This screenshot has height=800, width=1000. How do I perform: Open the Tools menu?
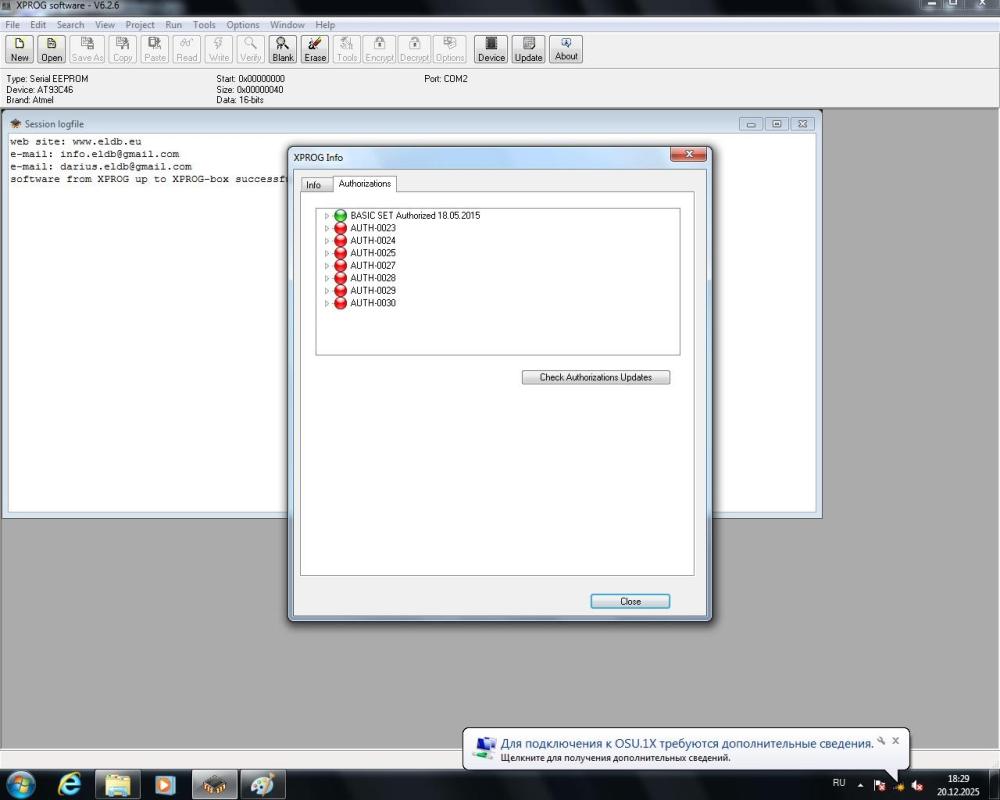click(204, 25)
